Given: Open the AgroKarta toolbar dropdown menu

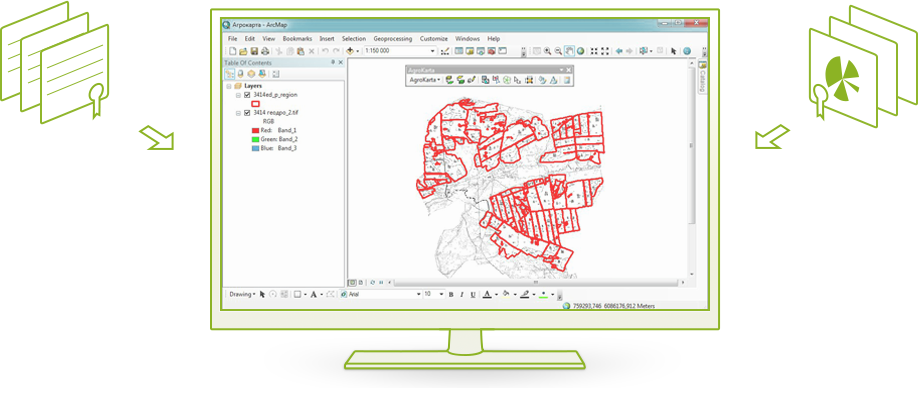Looking at the screenshot, I should click(x=425, y=80).
